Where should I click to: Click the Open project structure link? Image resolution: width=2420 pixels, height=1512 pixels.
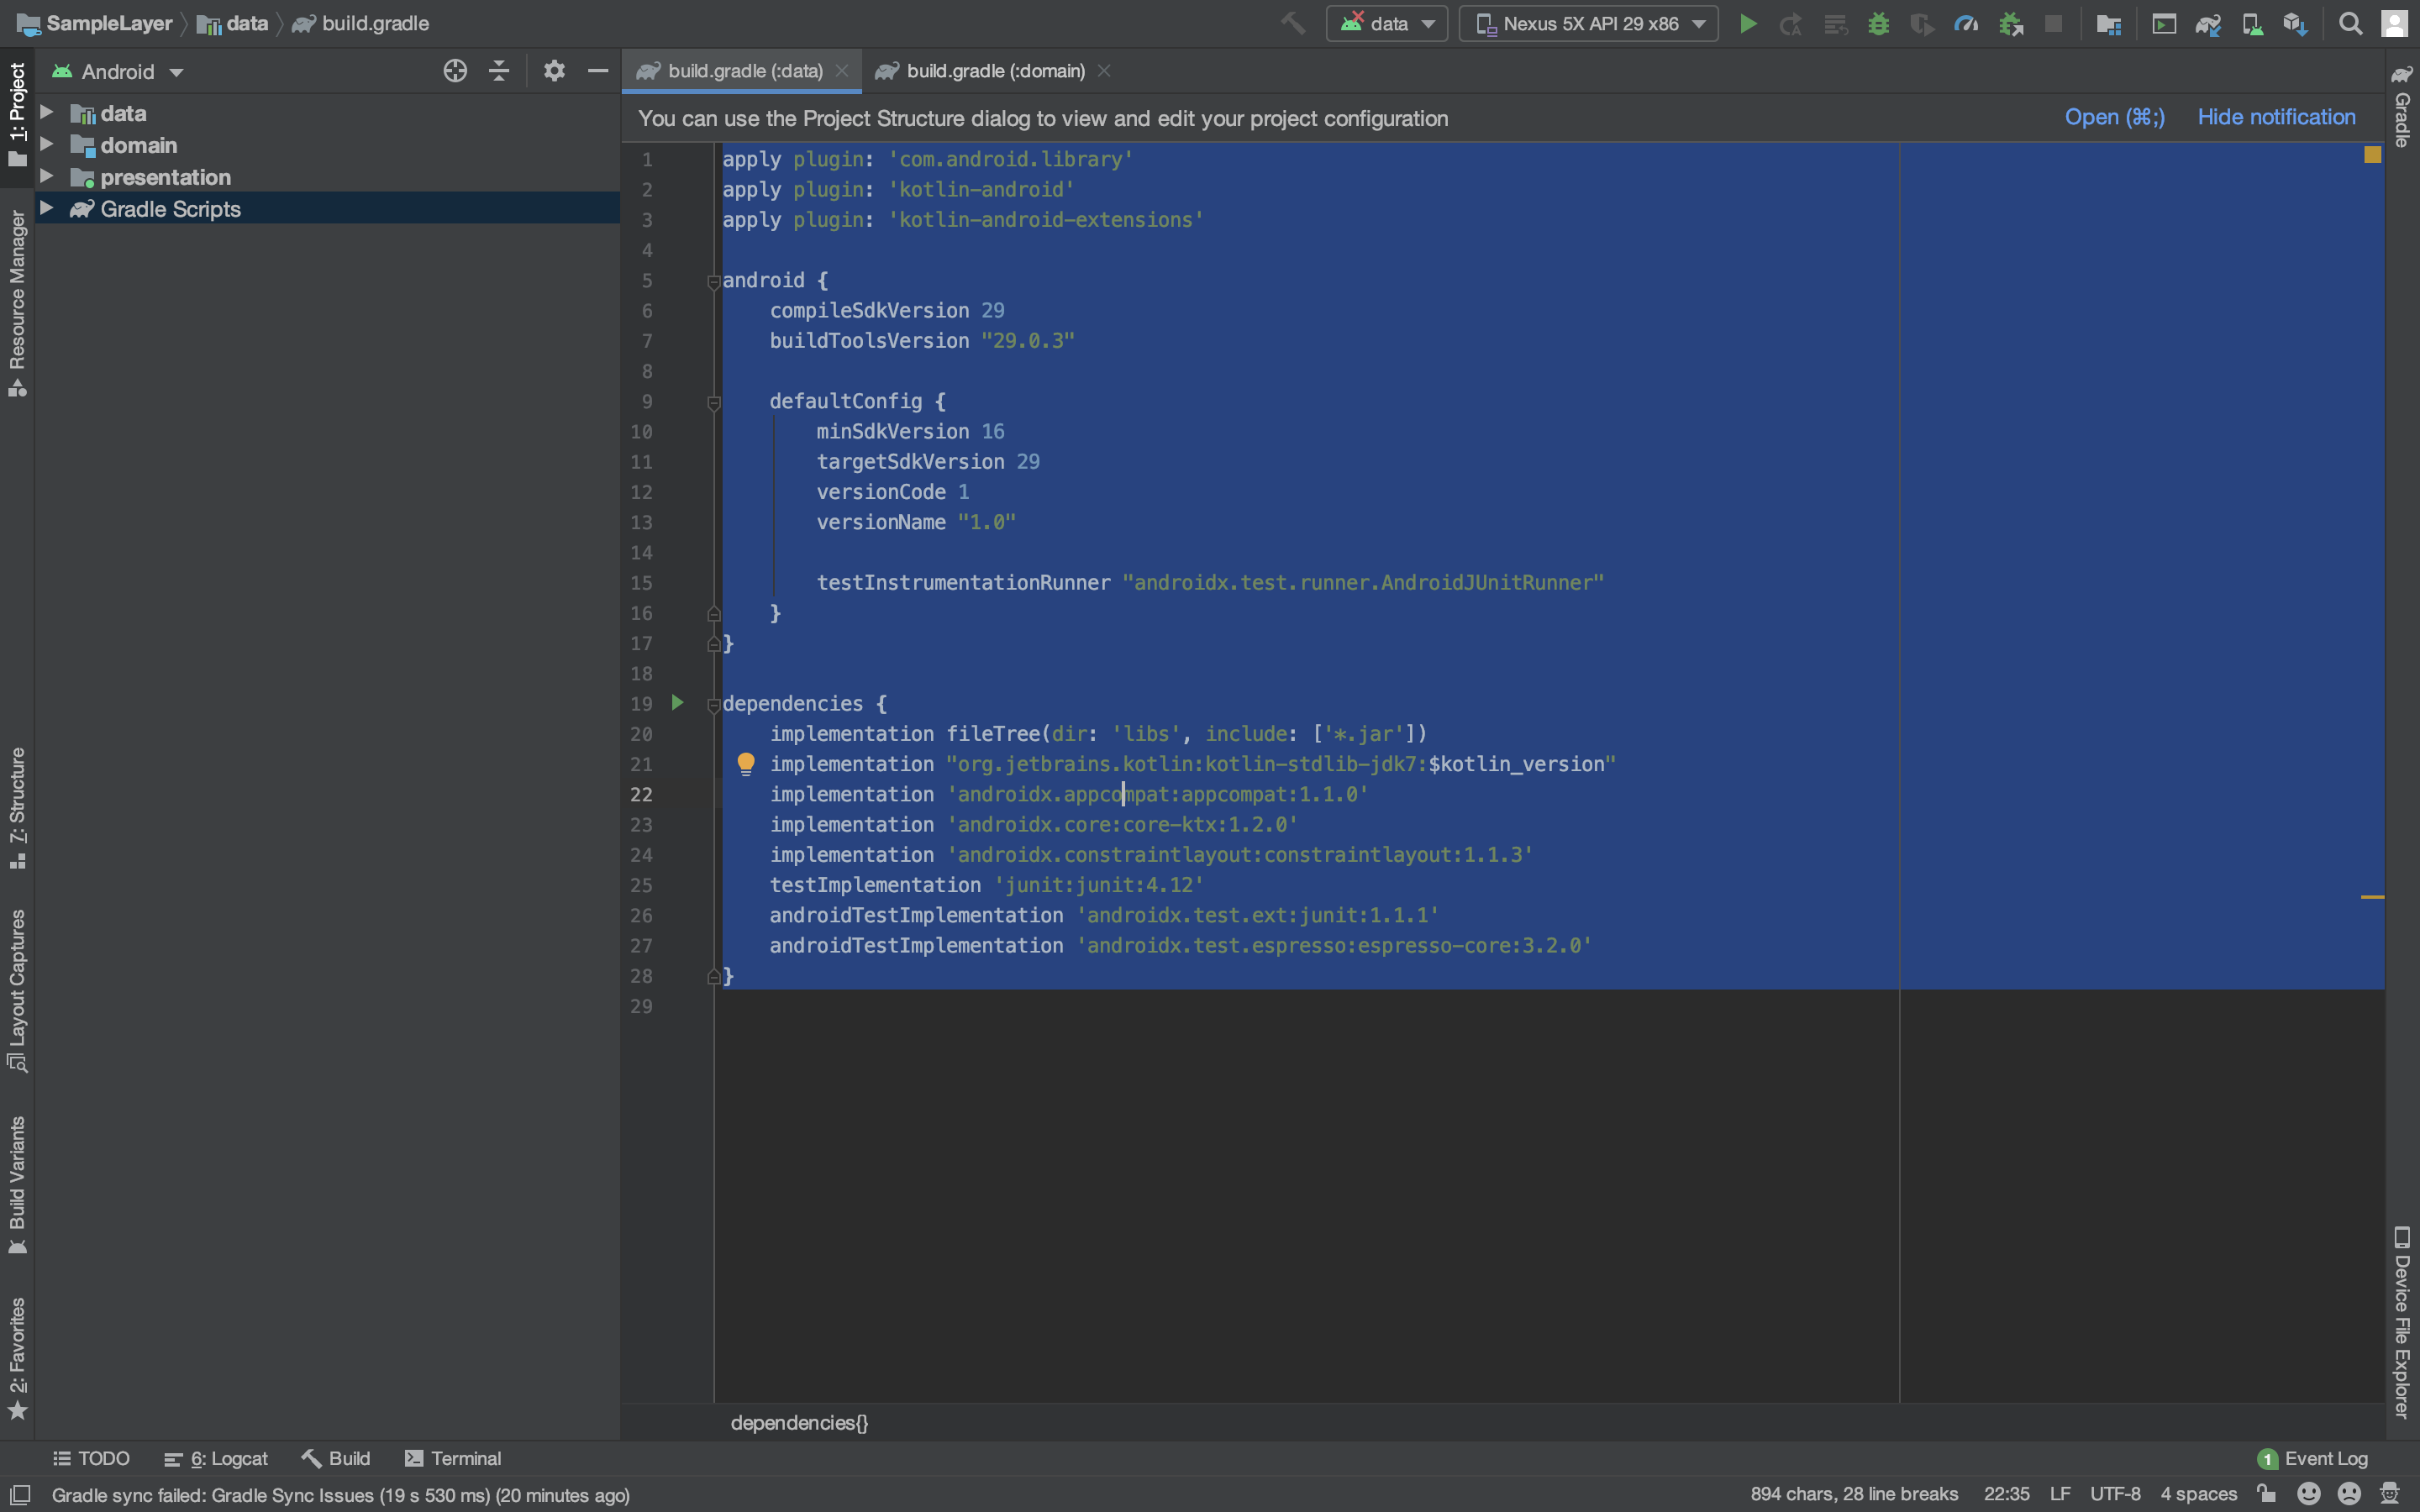2114,117
